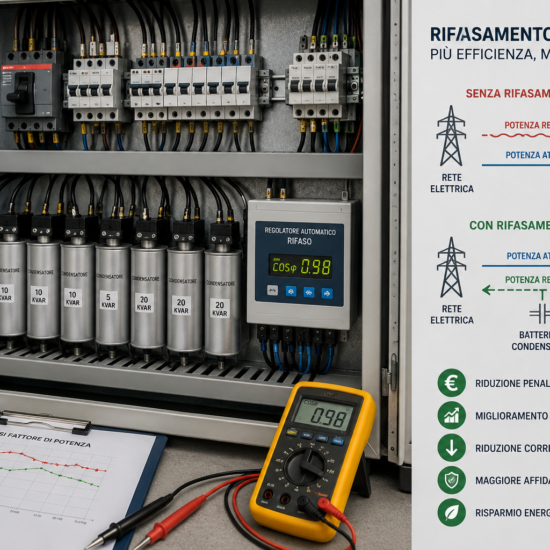Click the RISPARMIO ENERG text
This screenshot has width=550, height=550.
coord(512,513)
